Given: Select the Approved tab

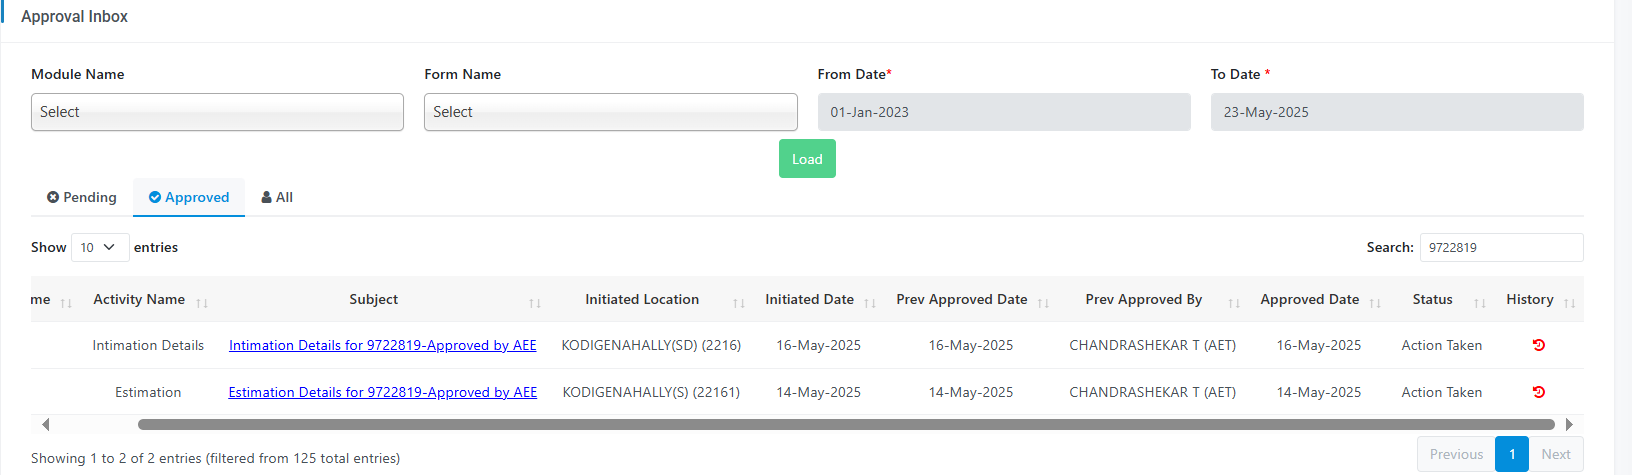Looking at the screenshot, I should (189, 197).
